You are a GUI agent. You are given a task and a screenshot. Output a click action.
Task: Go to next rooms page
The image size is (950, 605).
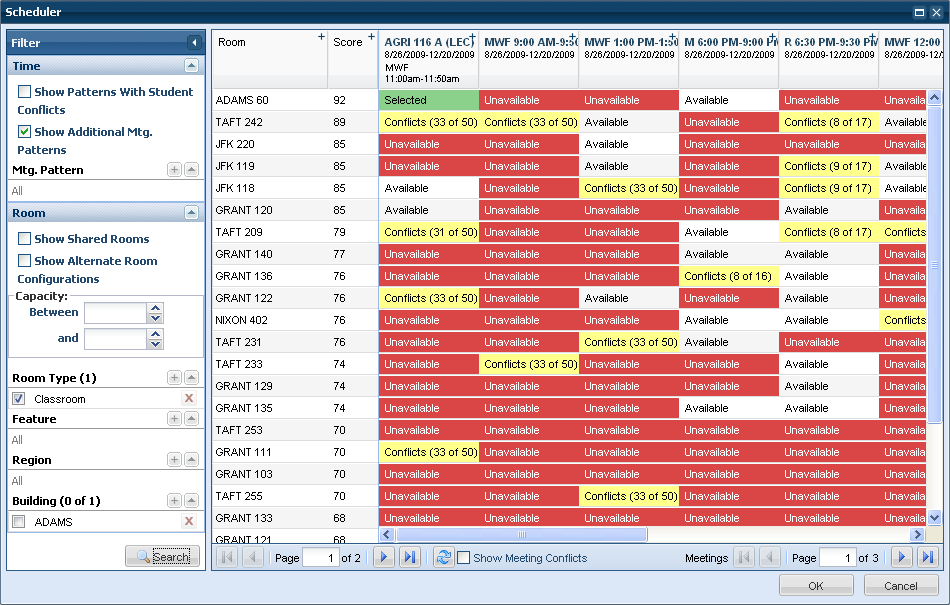pos(384,557)
